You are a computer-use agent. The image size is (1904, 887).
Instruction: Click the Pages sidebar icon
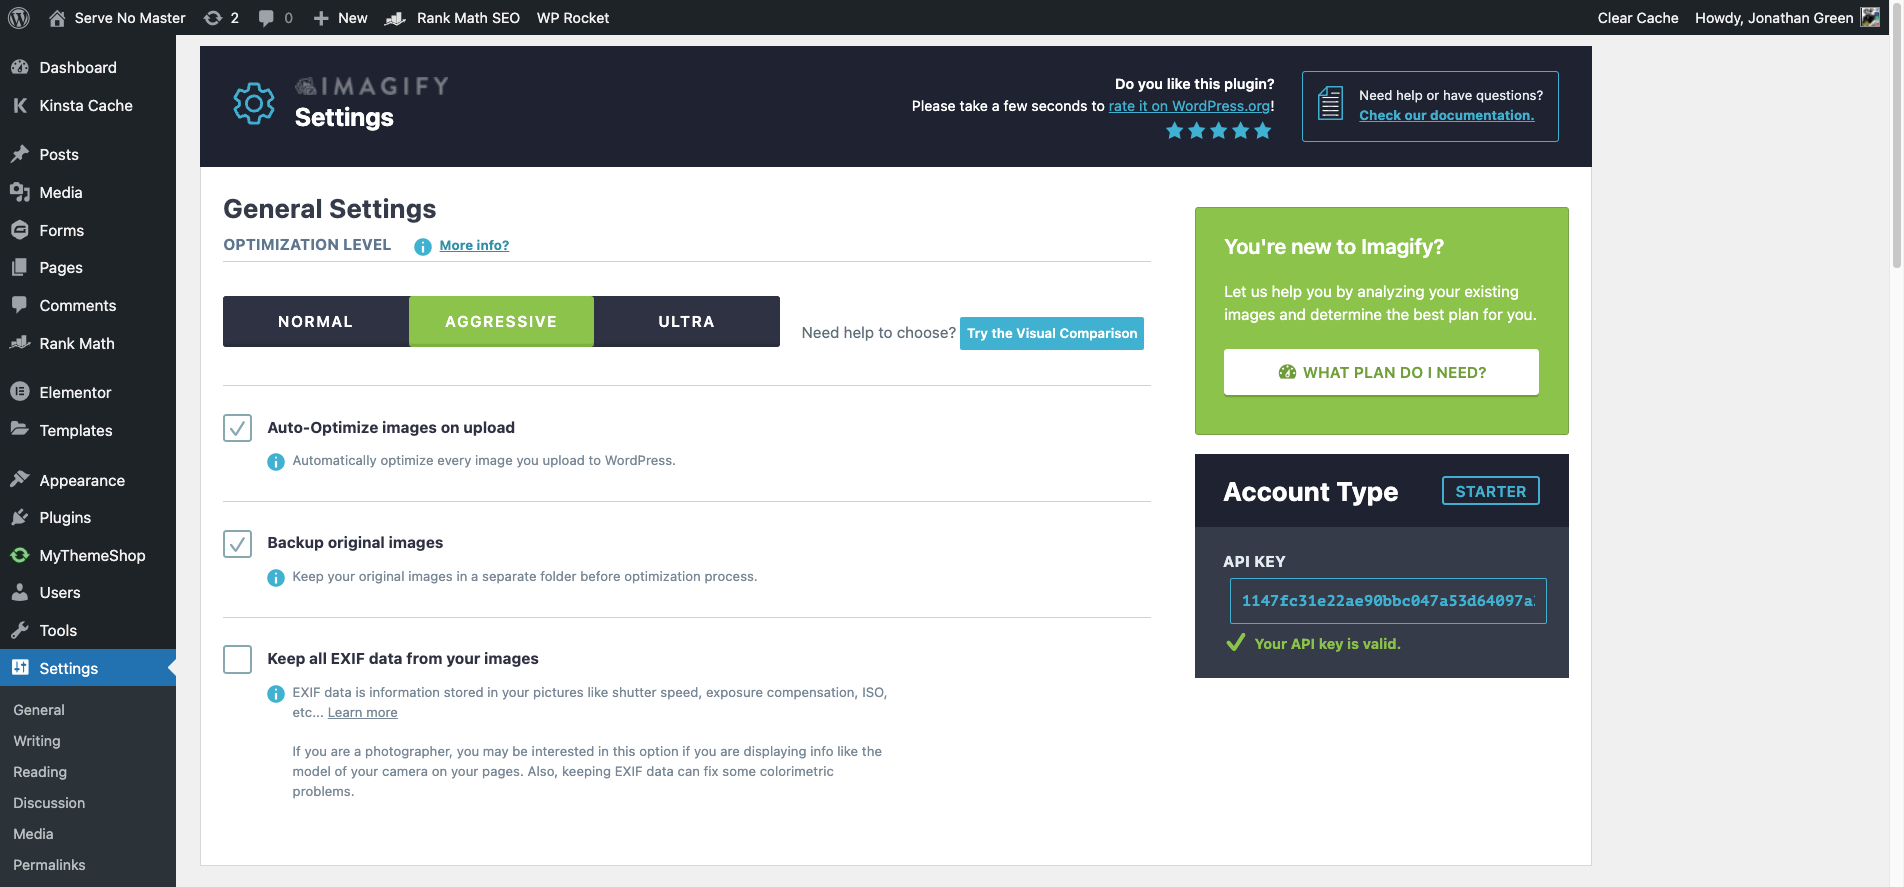point(20,267)
